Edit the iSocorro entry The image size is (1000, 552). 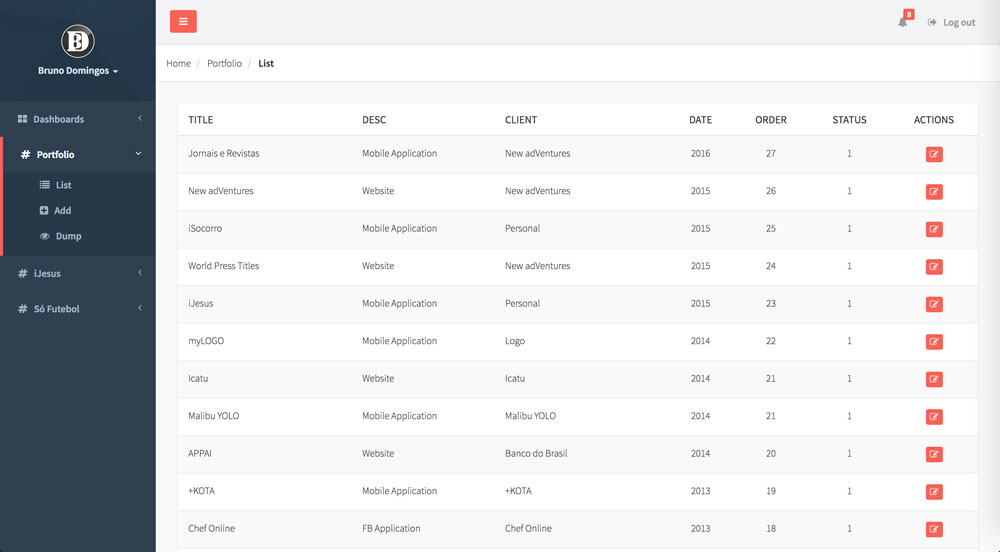(934, 229)
